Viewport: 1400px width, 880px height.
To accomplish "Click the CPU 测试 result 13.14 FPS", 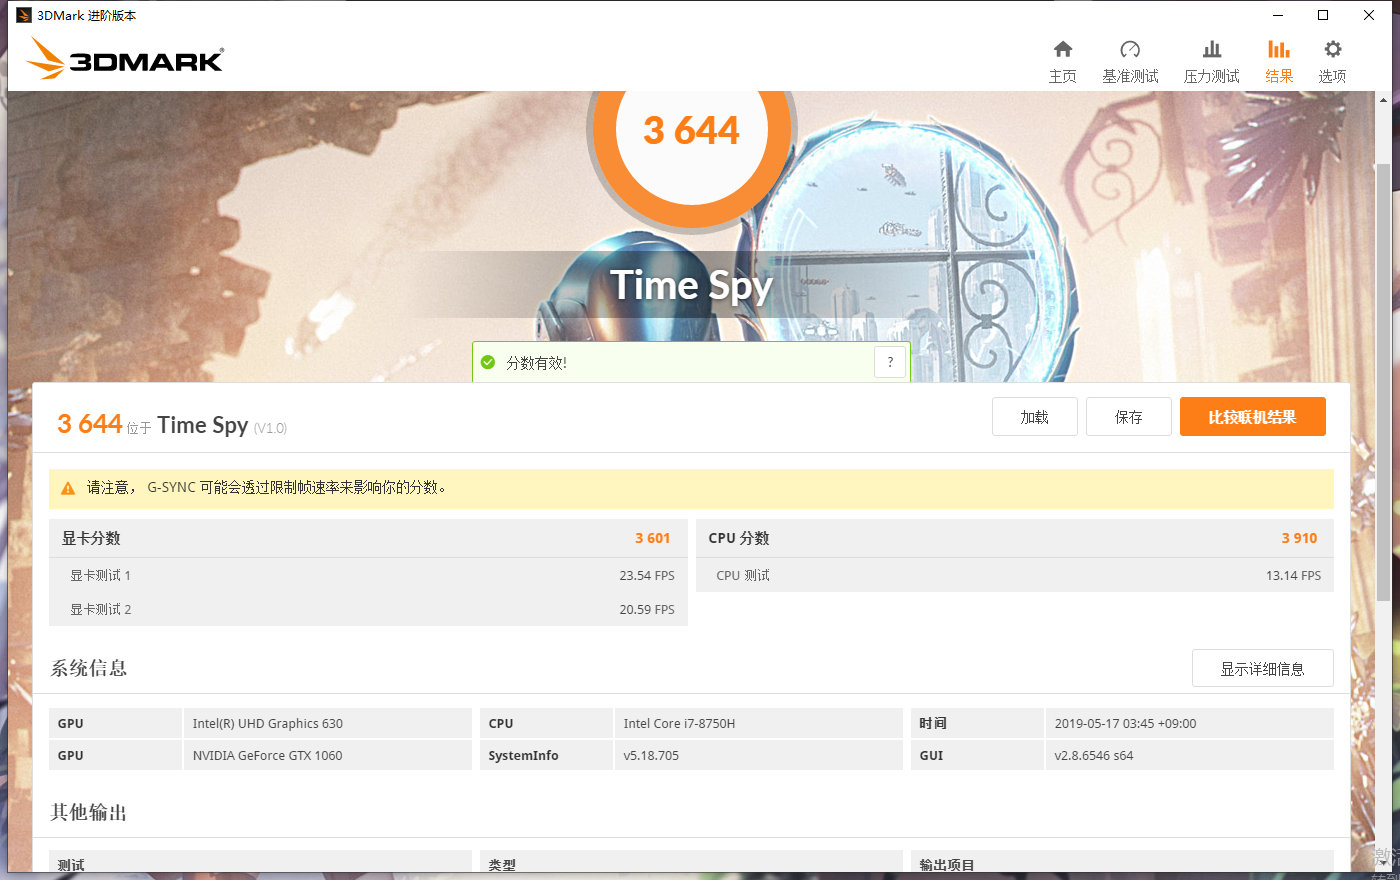I will [x=1294, y=575].
